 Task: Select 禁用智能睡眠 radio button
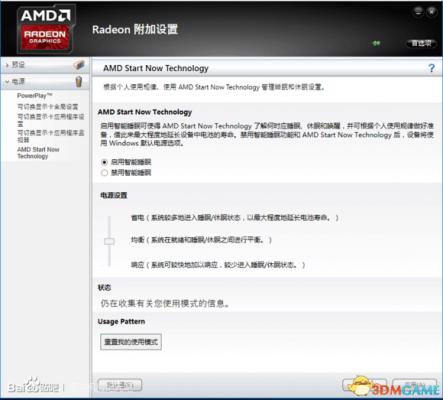[x=104, y=173]
